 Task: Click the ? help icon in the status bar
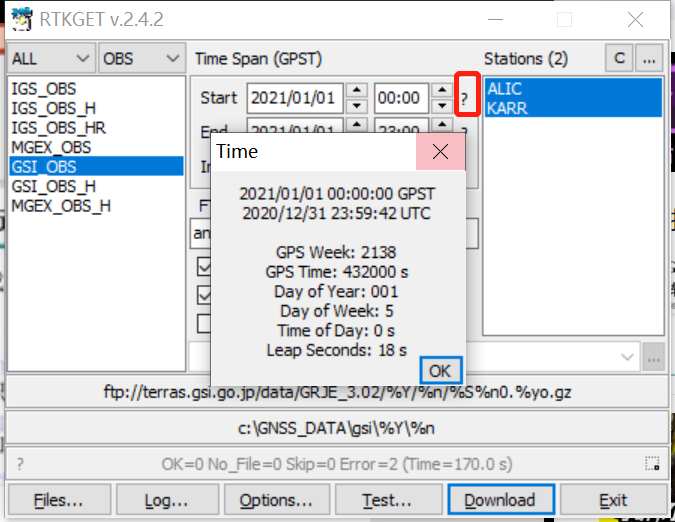(x=20, y=464)
